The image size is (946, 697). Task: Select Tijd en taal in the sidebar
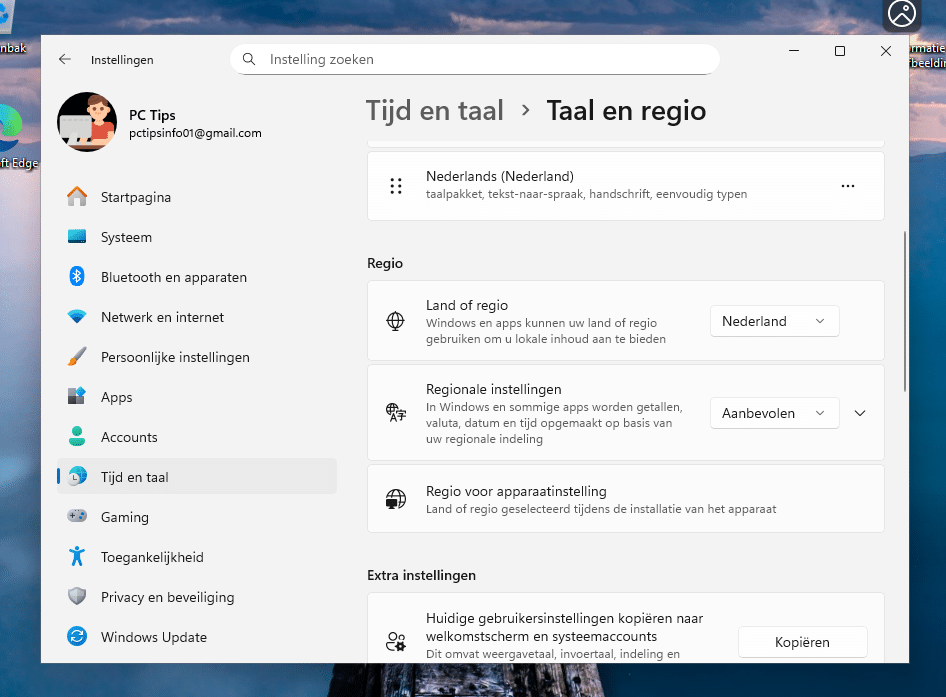(135, 477)
